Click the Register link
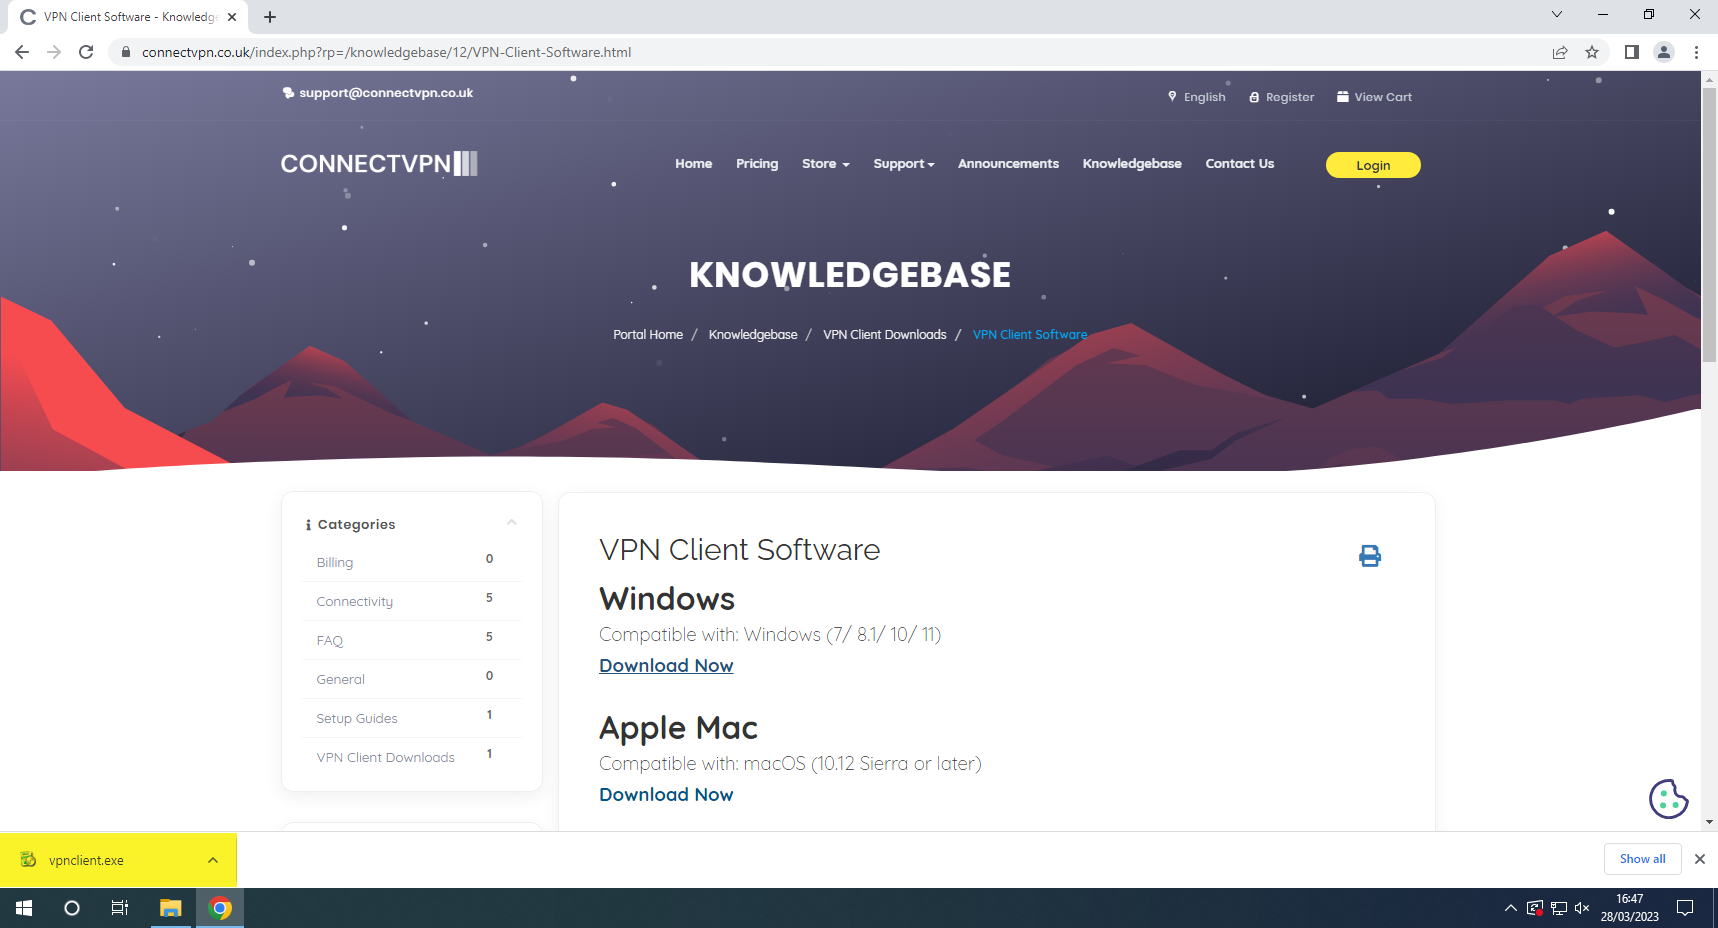This screenshot has width=1718, height=928. coord(1290,97)
